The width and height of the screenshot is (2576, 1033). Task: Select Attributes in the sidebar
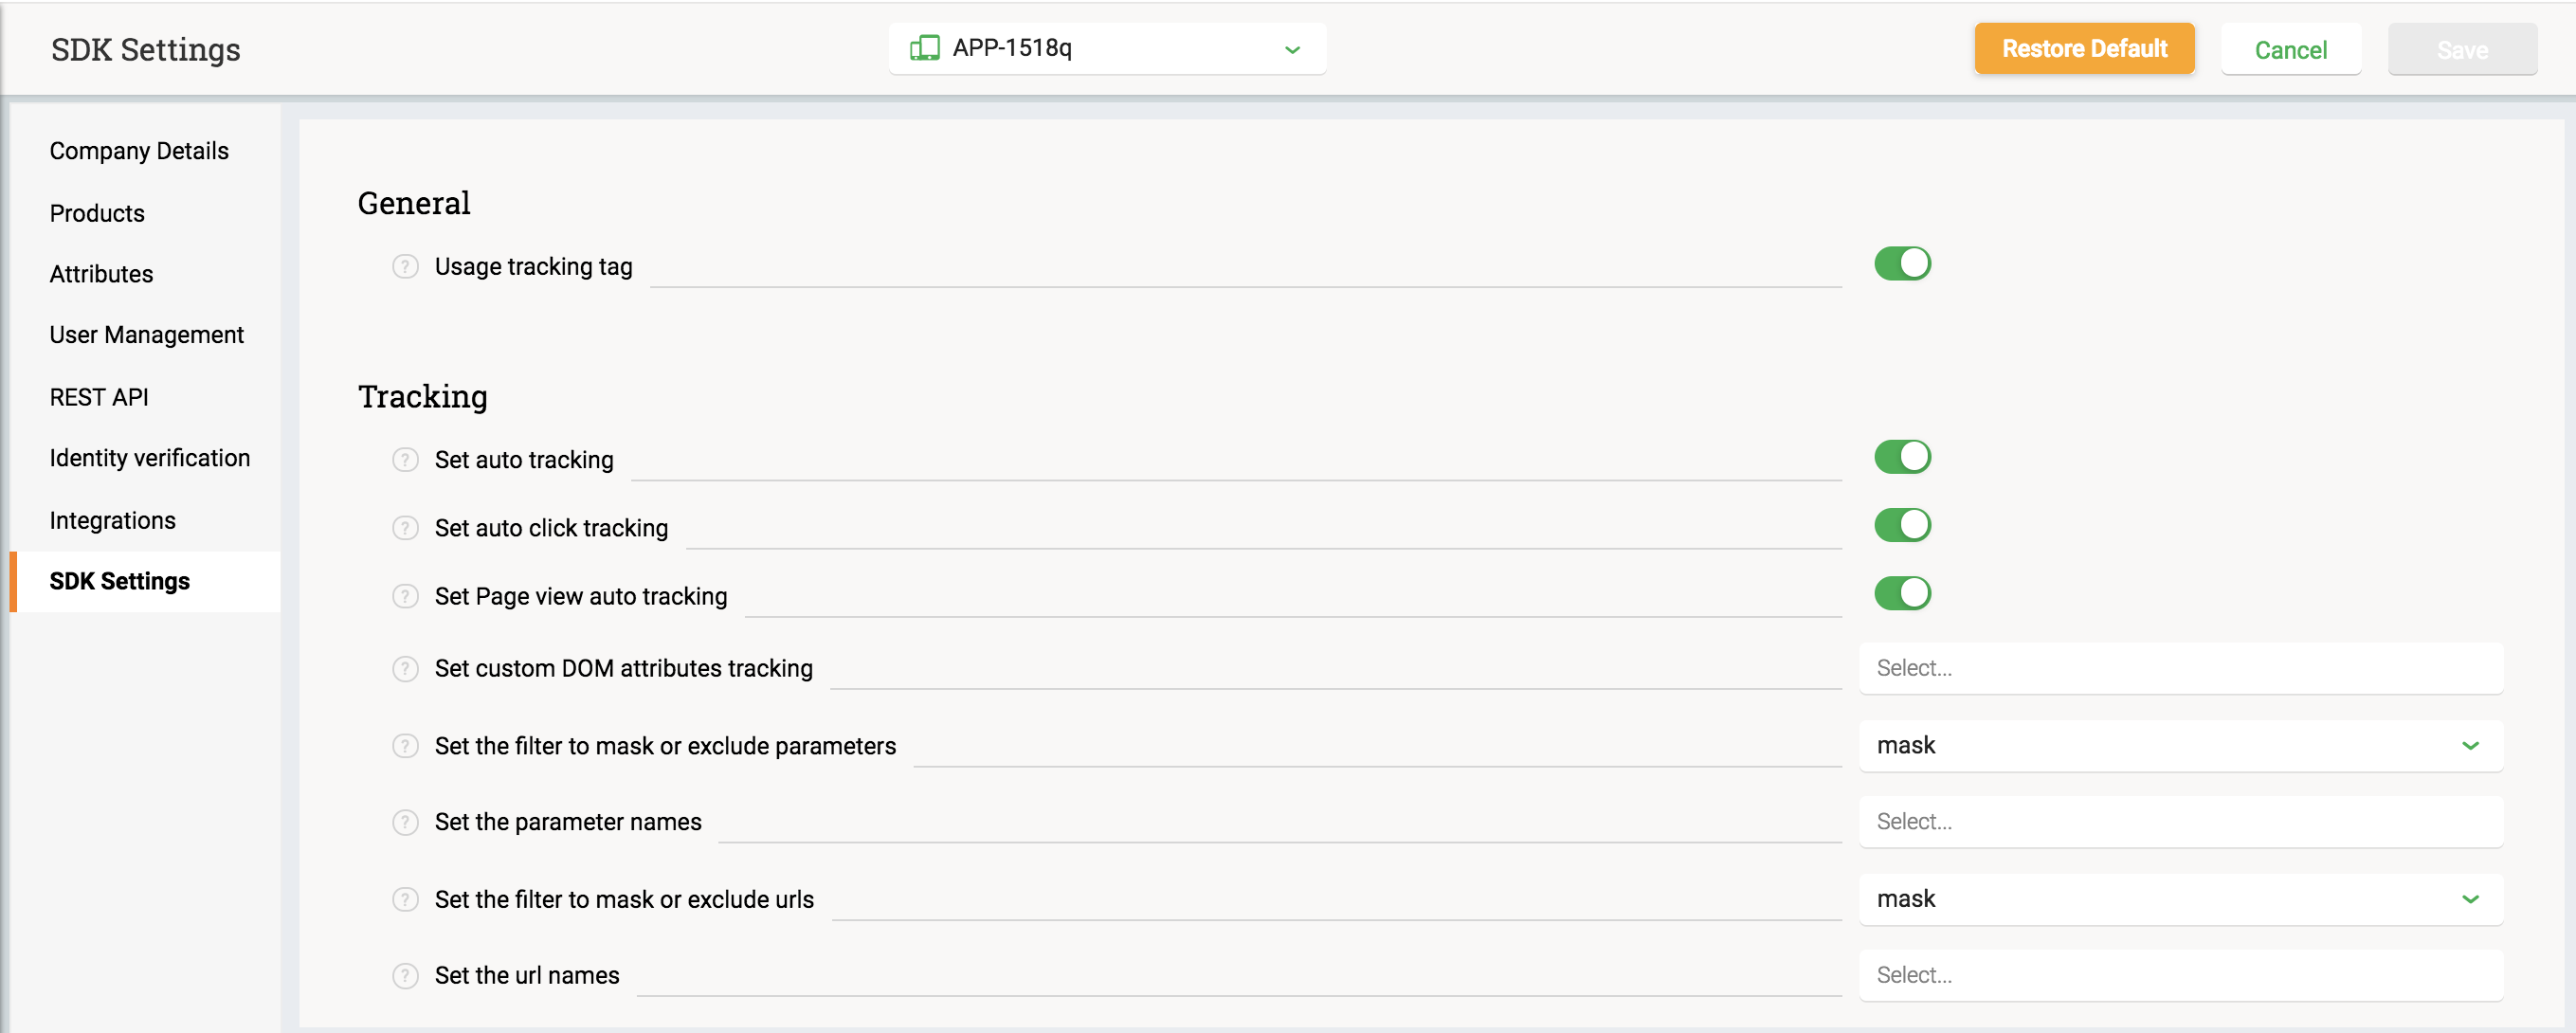pyautogui.click(x=101, y=274)
